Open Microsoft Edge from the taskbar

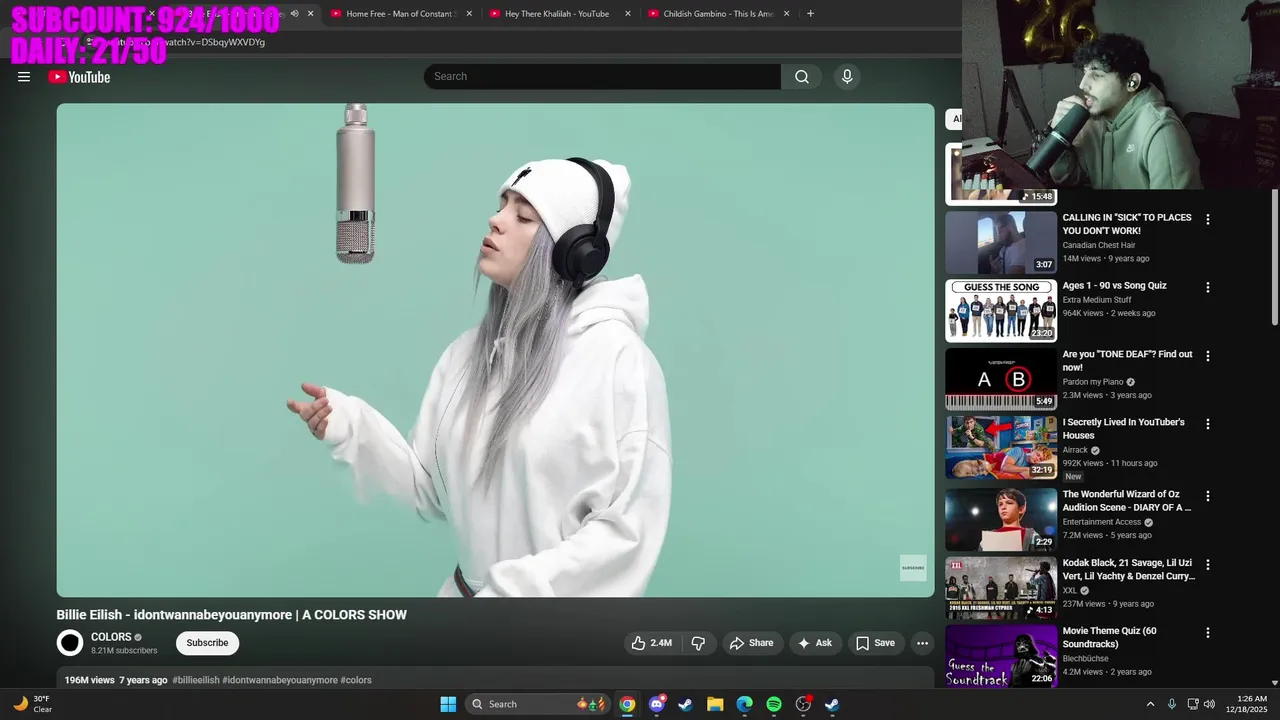[744, 704]
